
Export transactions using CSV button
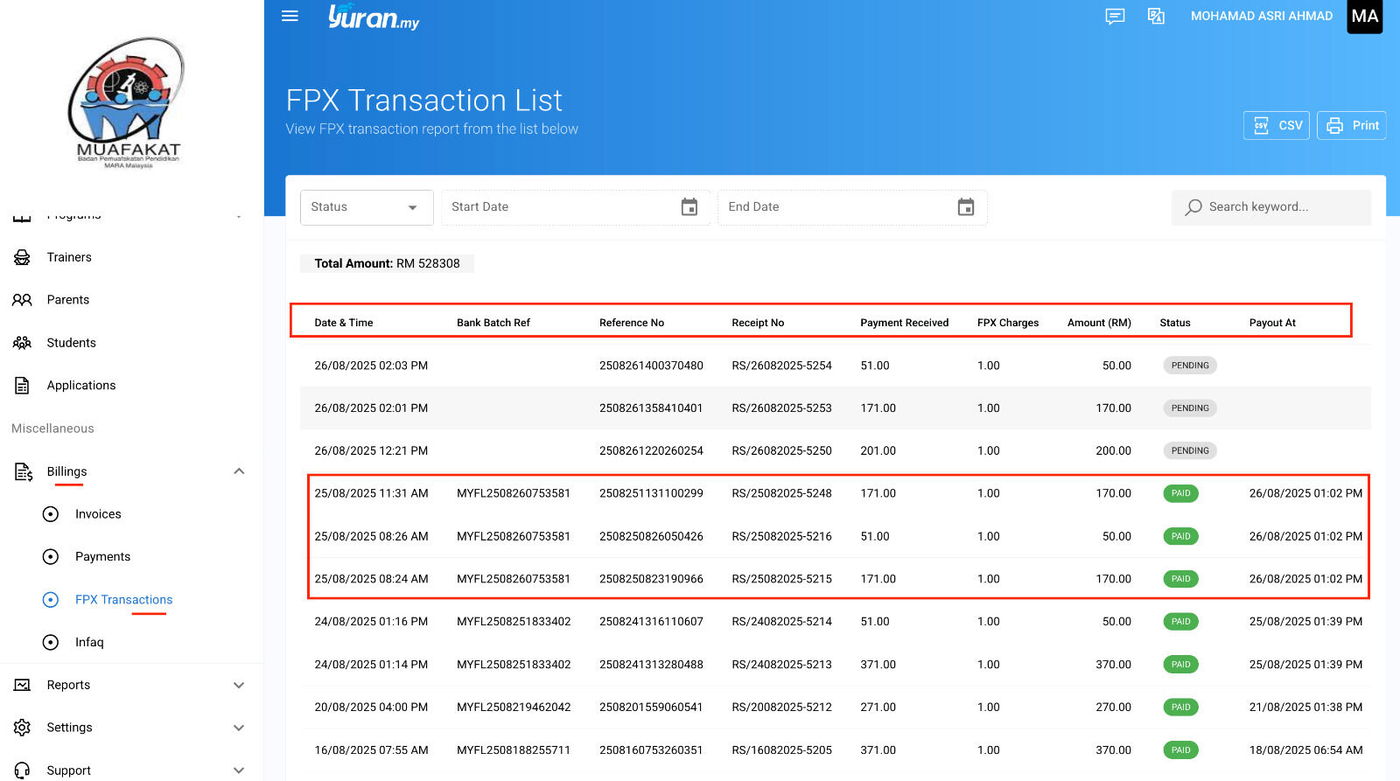[1276, 125]
